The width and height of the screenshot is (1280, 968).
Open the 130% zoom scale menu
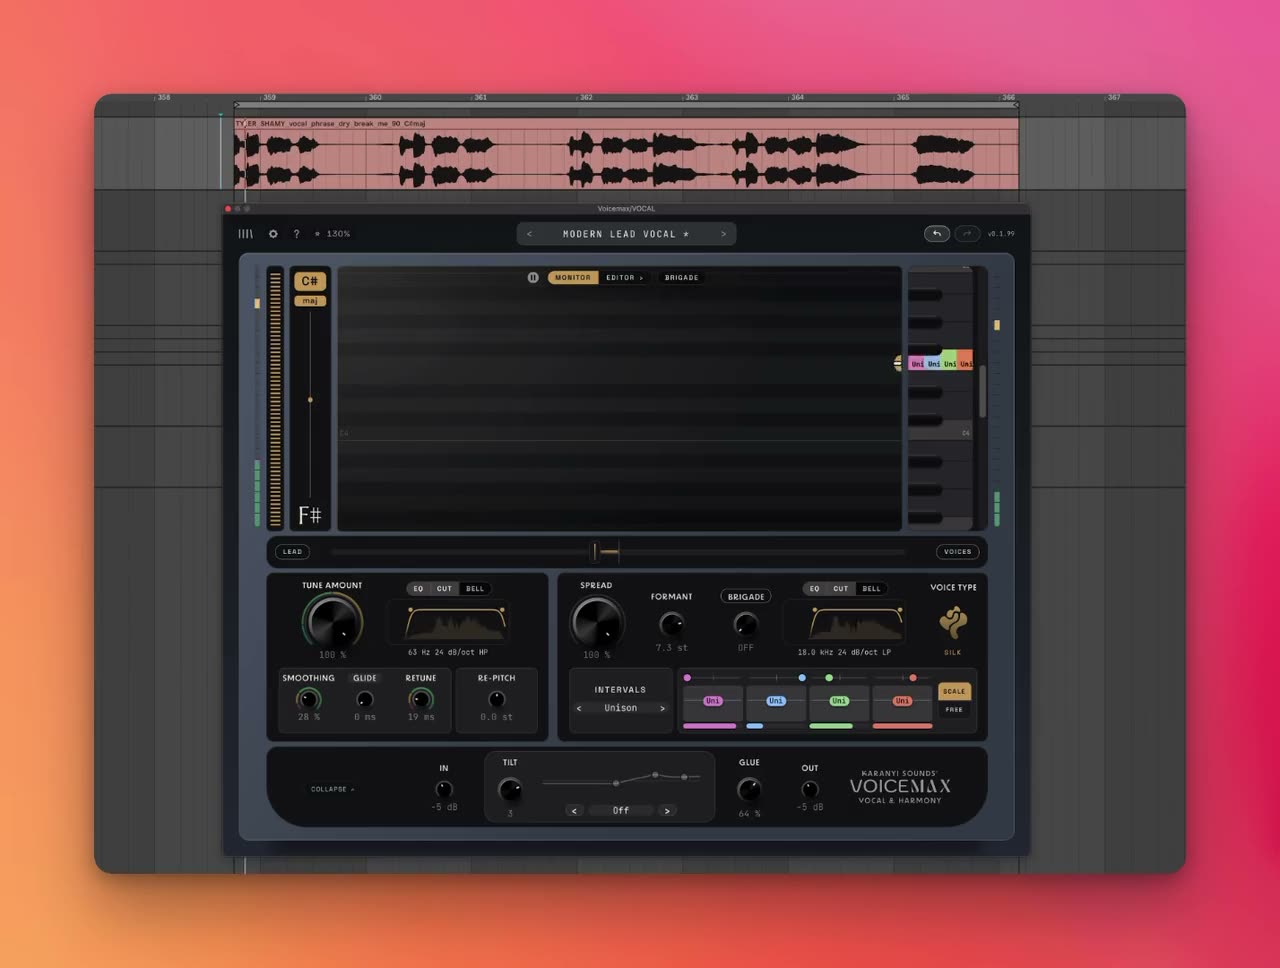[x=333, y=234]
